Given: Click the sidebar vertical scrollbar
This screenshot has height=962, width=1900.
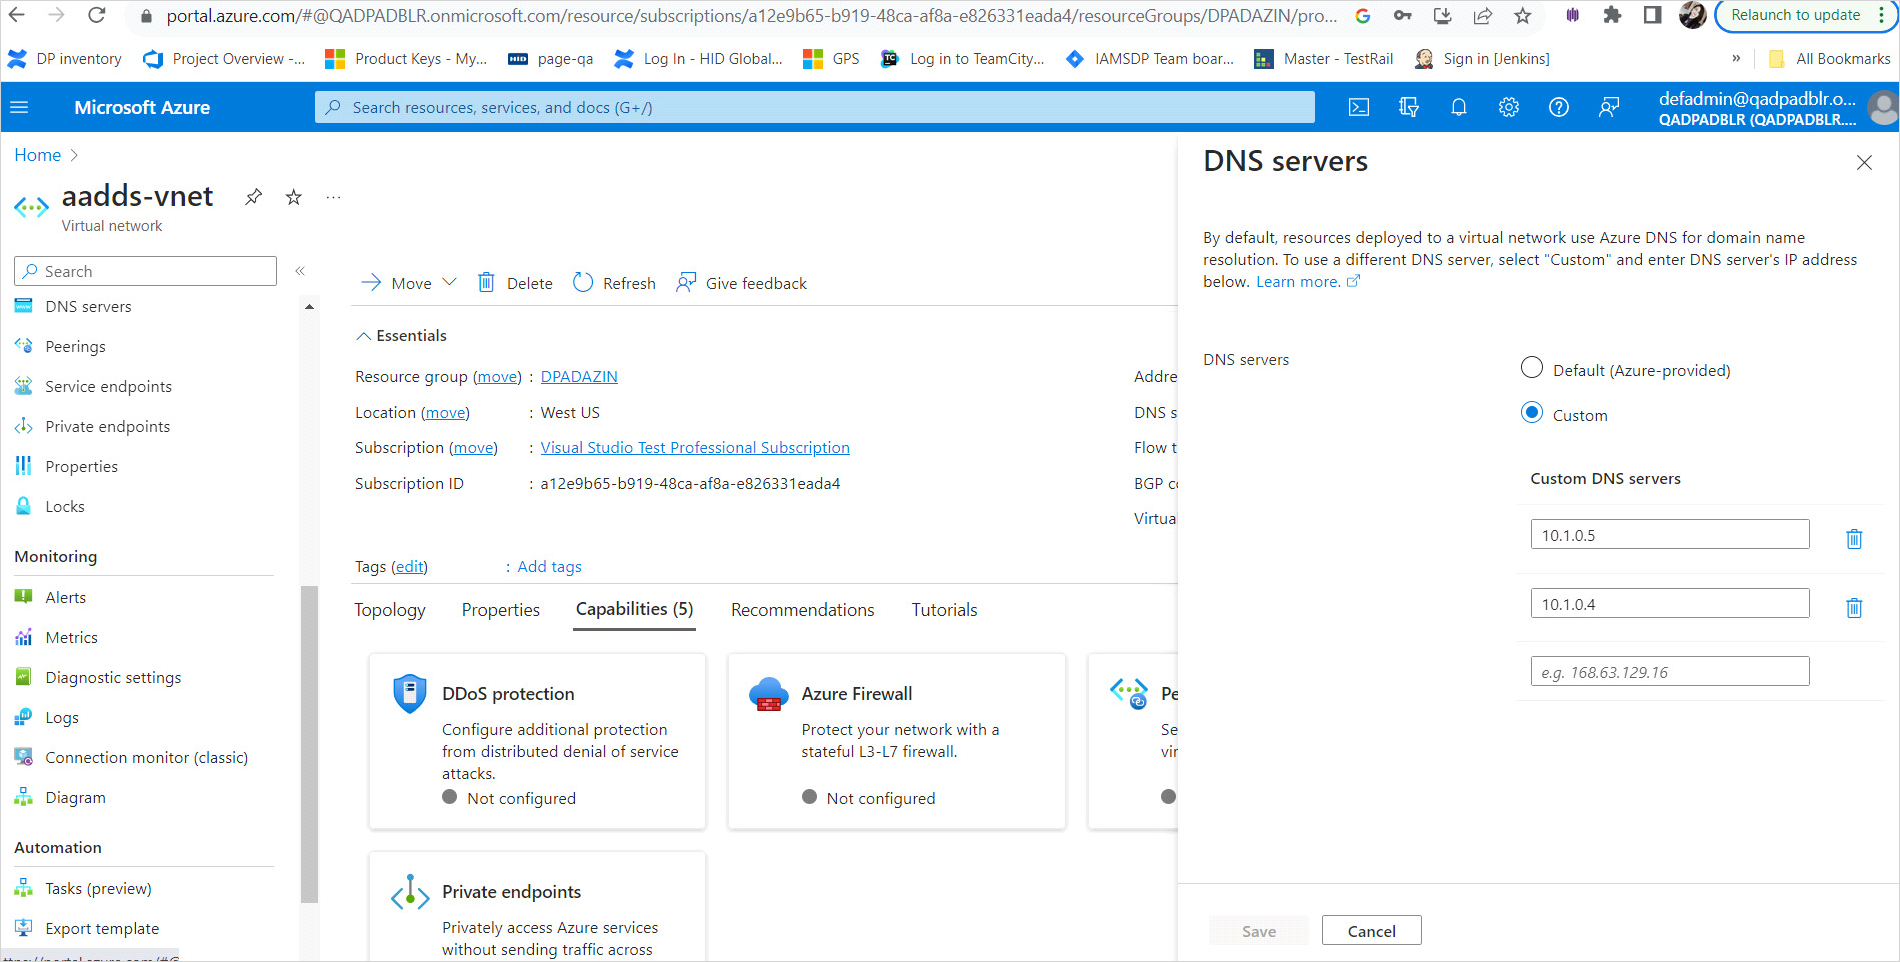Looking at the screenshot, I should coord(309,740).
